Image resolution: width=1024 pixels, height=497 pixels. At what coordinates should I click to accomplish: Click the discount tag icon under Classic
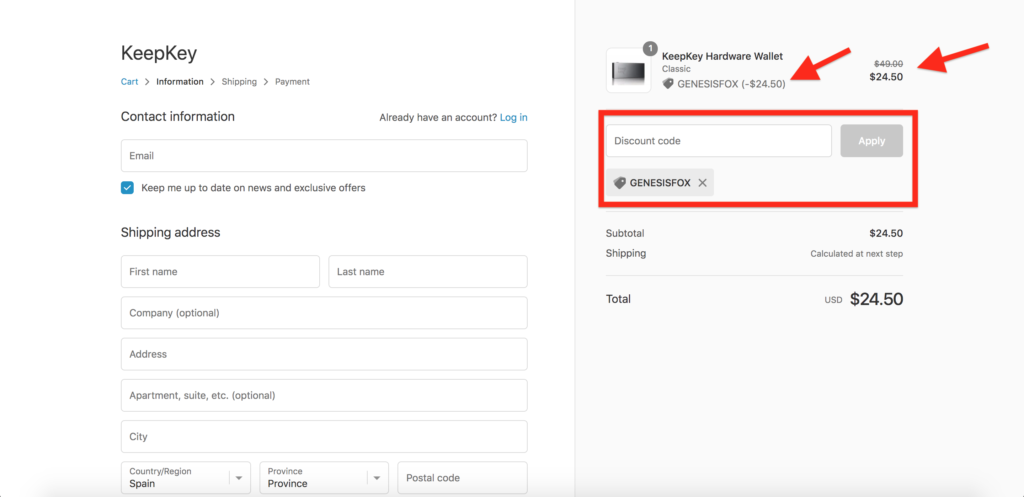[x=667, y=84]
